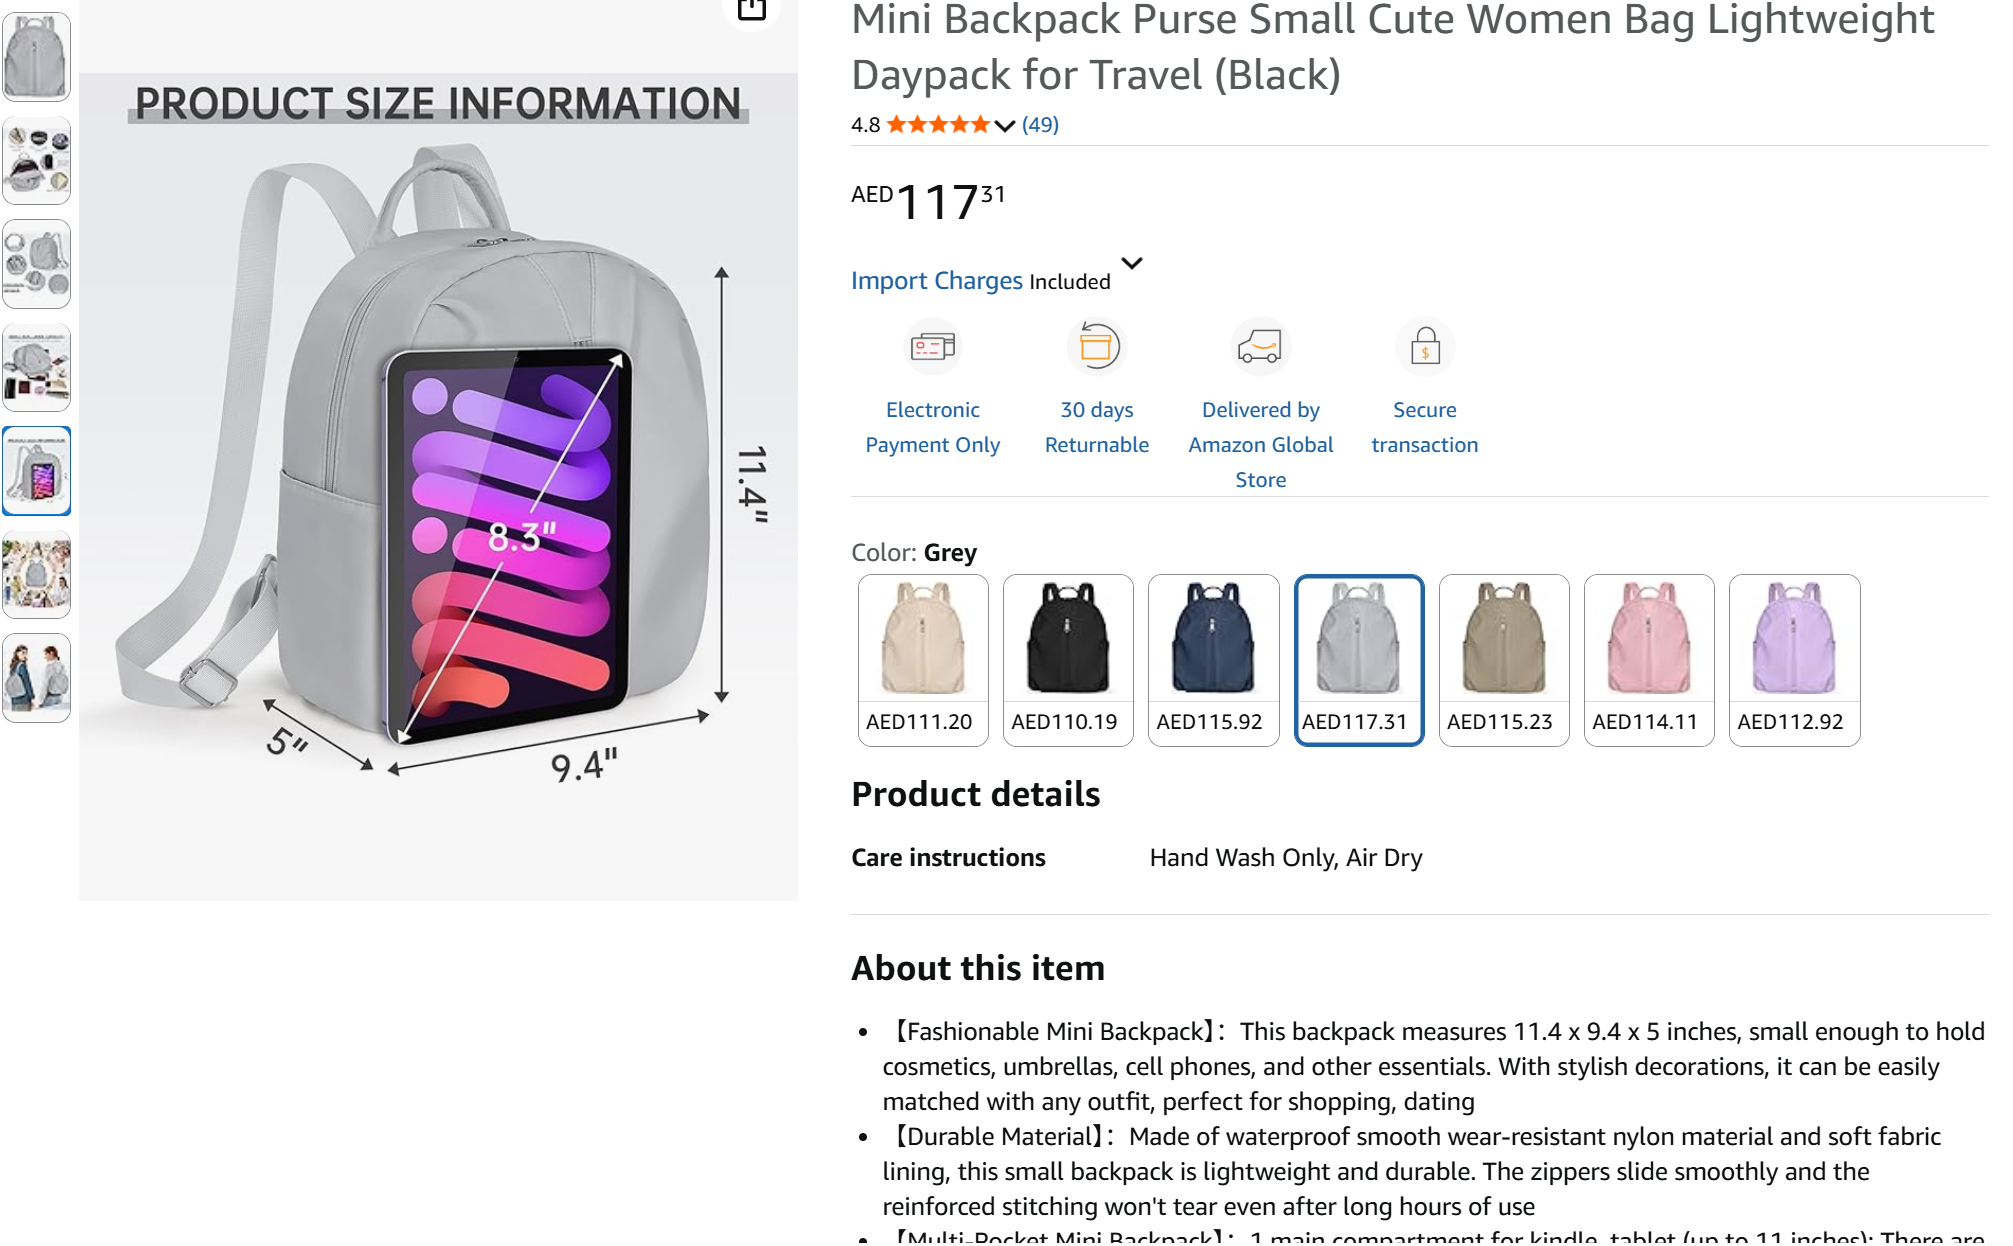Click the 30 days Returnable link text
This screenshot has height=1246, width=2013.
point(1096,427)
